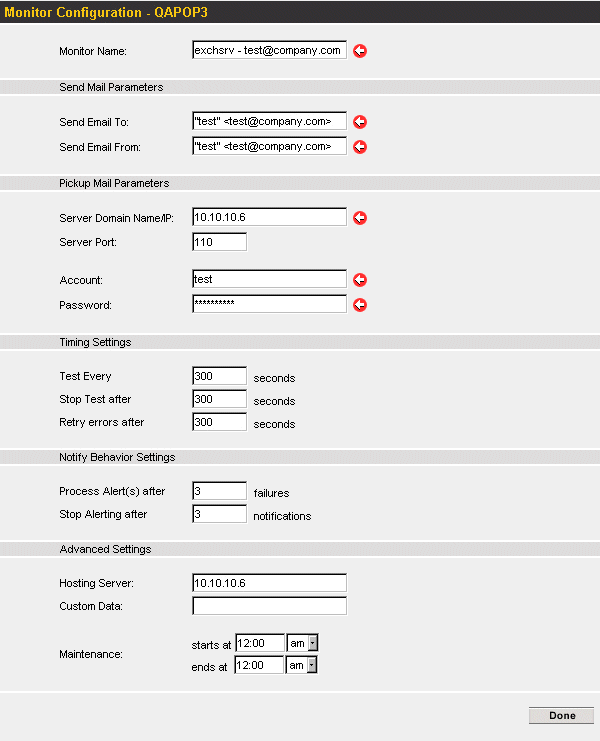
Task: Click the maintenance starts at time field
Action: coord(260,643)
